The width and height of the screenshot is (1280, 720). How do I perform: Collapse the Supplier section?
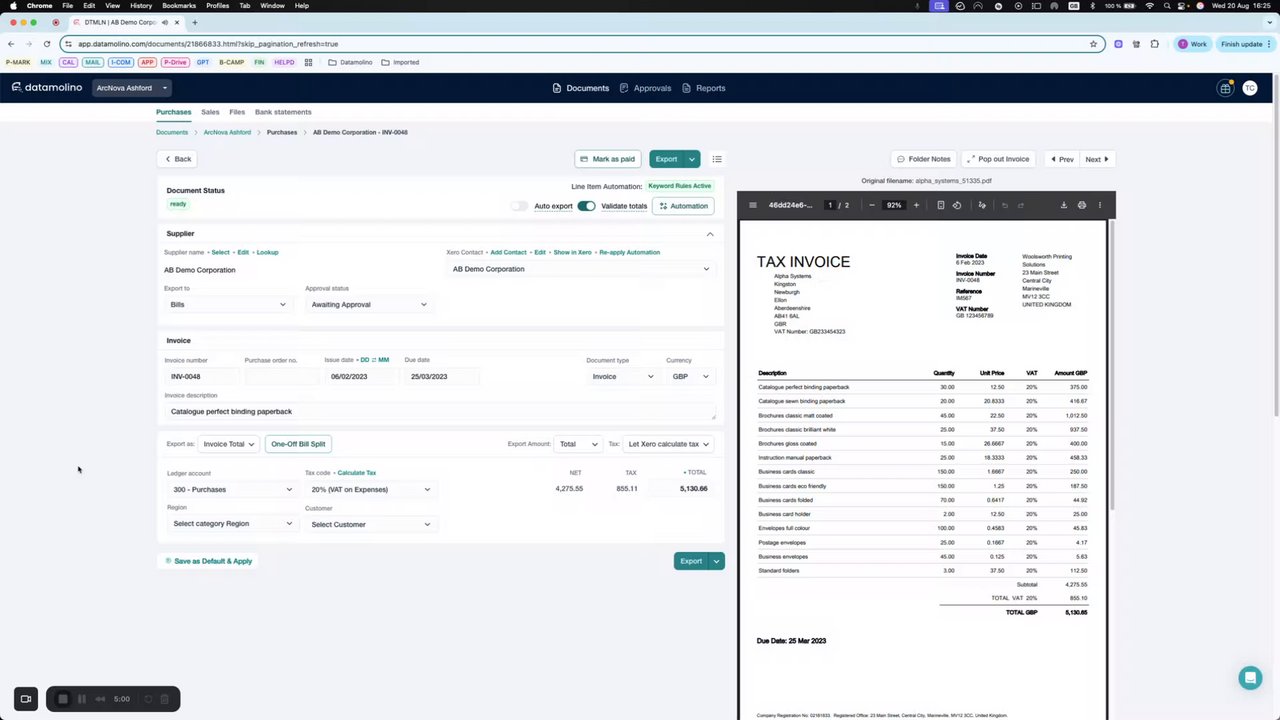710,234
